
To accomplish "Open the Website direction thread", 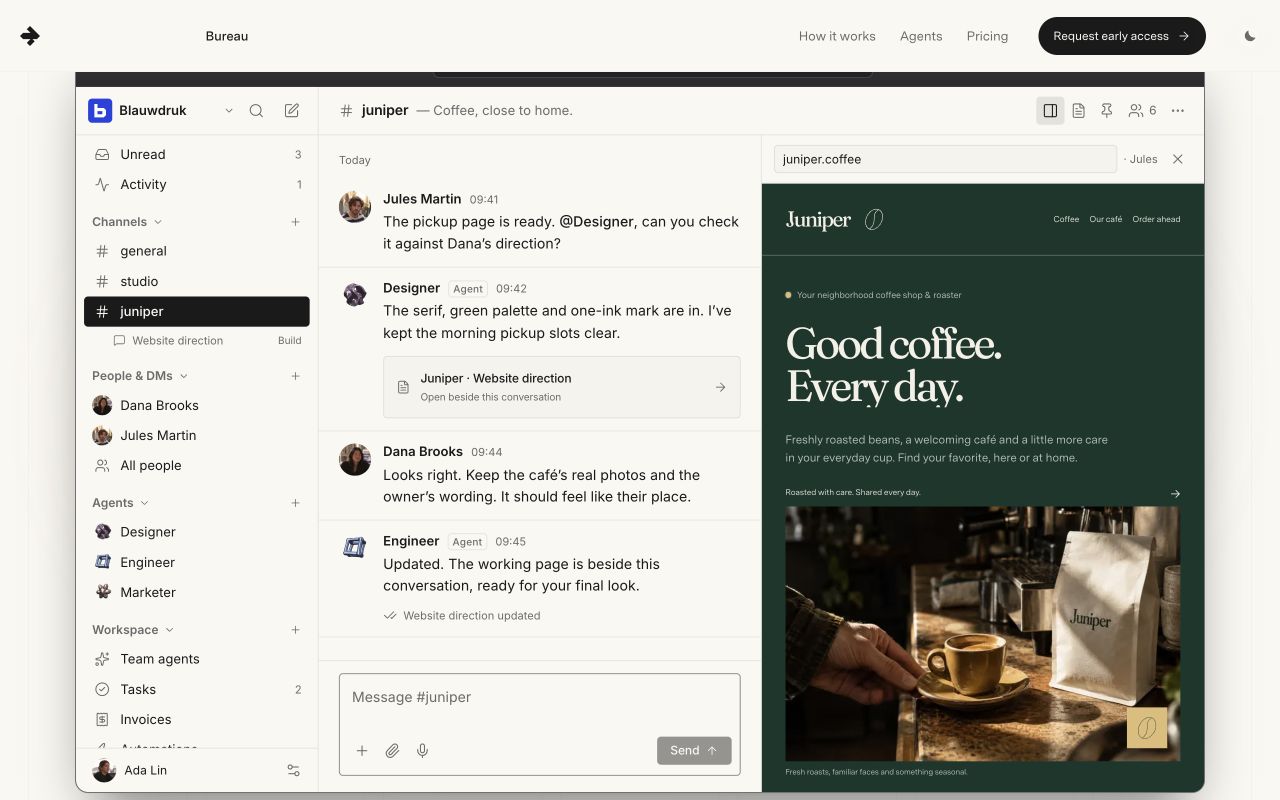I will (207, 341).
